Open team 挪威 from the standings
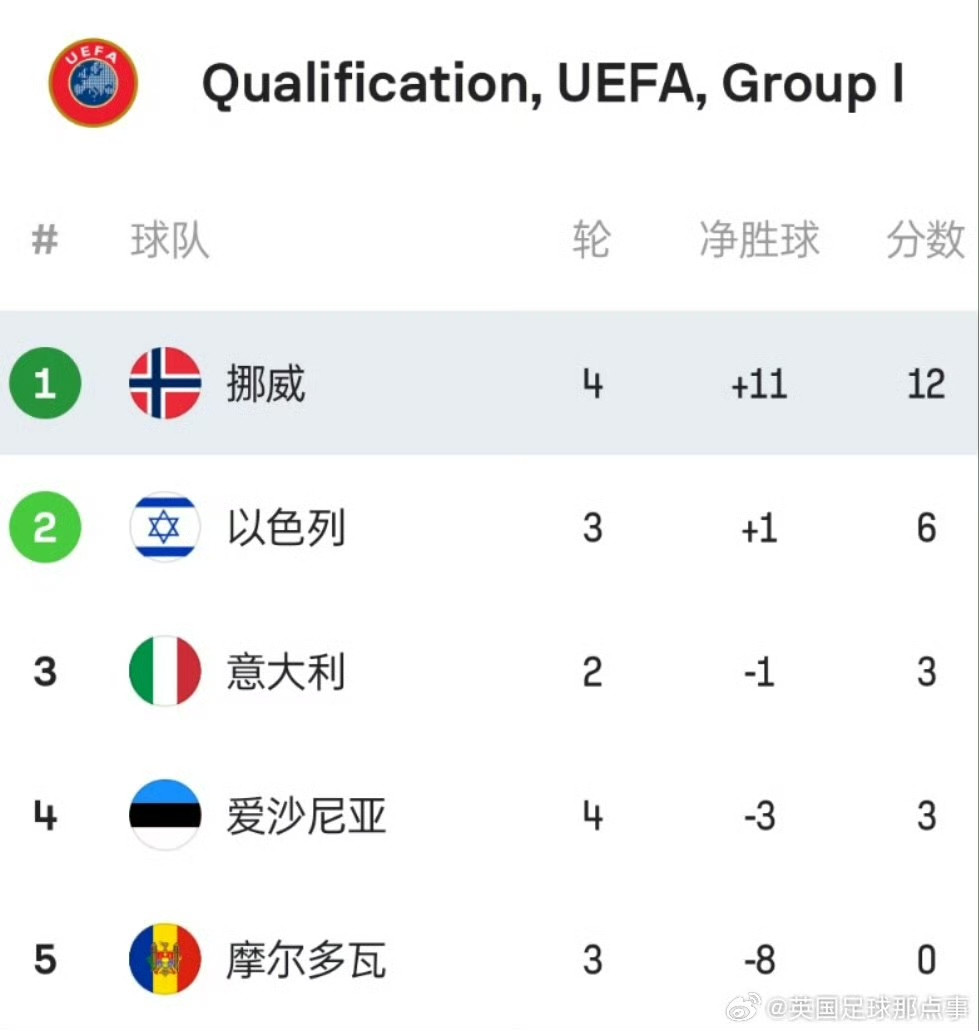This screenshot has height=1031, width=979. pyautogui.click(x=266, y=384)
